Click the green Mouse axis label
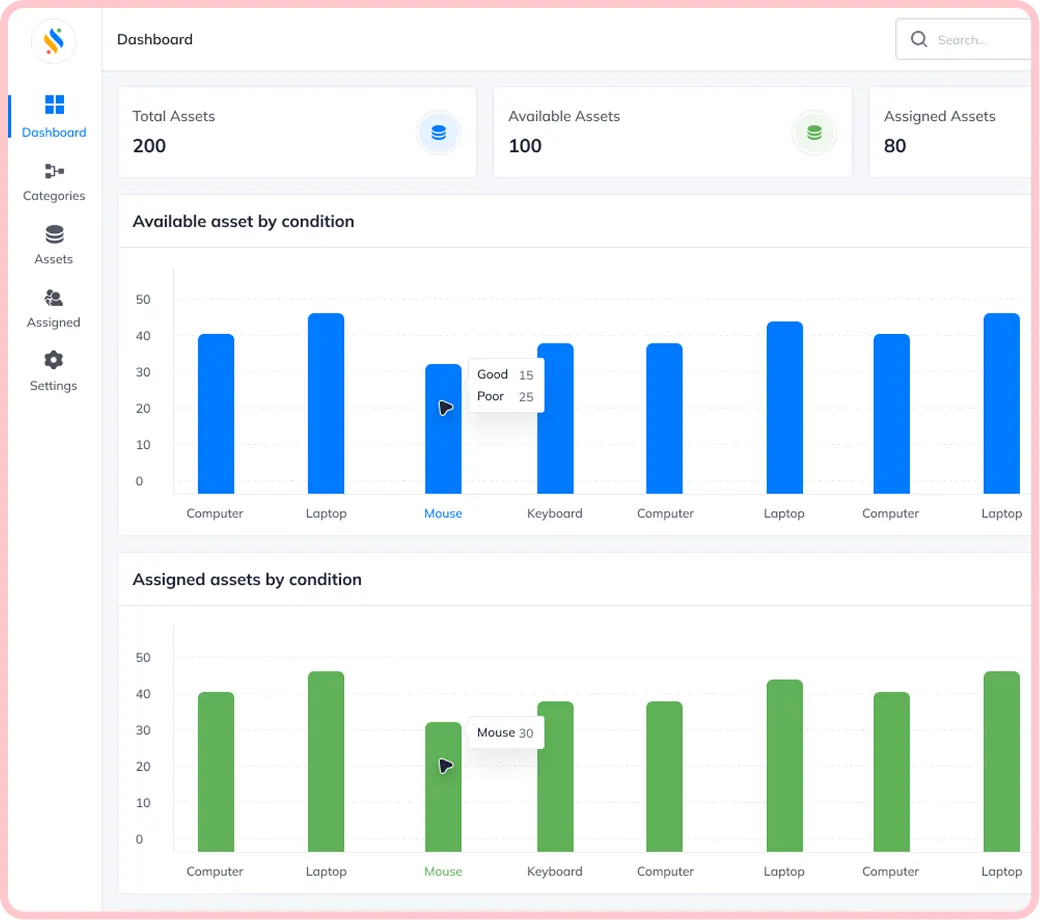The image size is (1040, 920). pos(443,872)
